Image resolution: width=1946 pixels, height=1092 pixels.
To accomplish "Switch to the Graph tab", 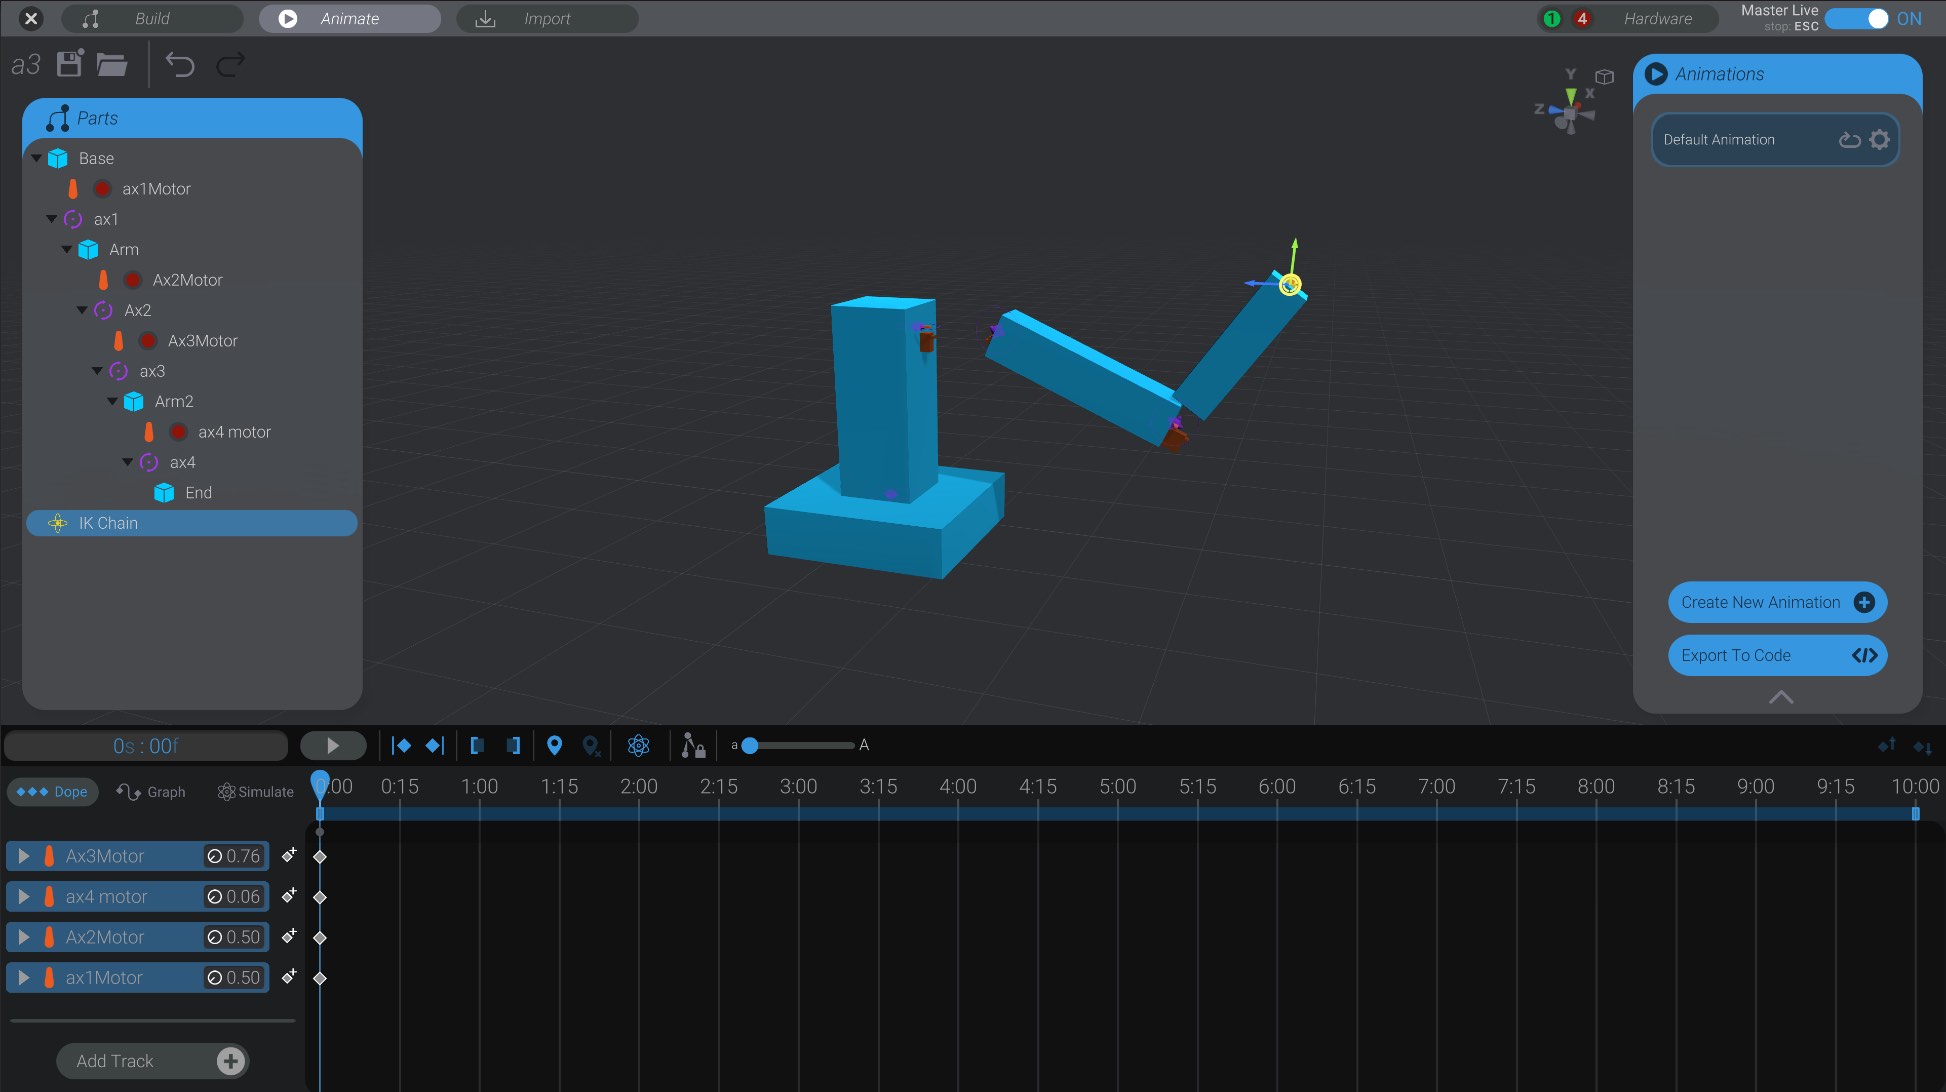I will pos(152,791).
